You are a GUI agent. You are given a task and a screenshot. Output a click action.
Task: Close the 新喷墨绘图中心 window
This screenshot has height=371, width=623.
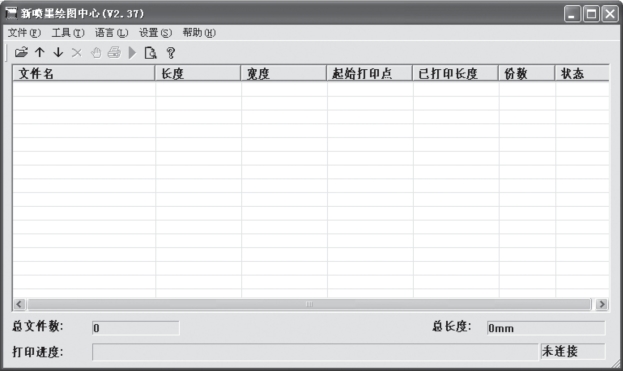tap(609, 14)
